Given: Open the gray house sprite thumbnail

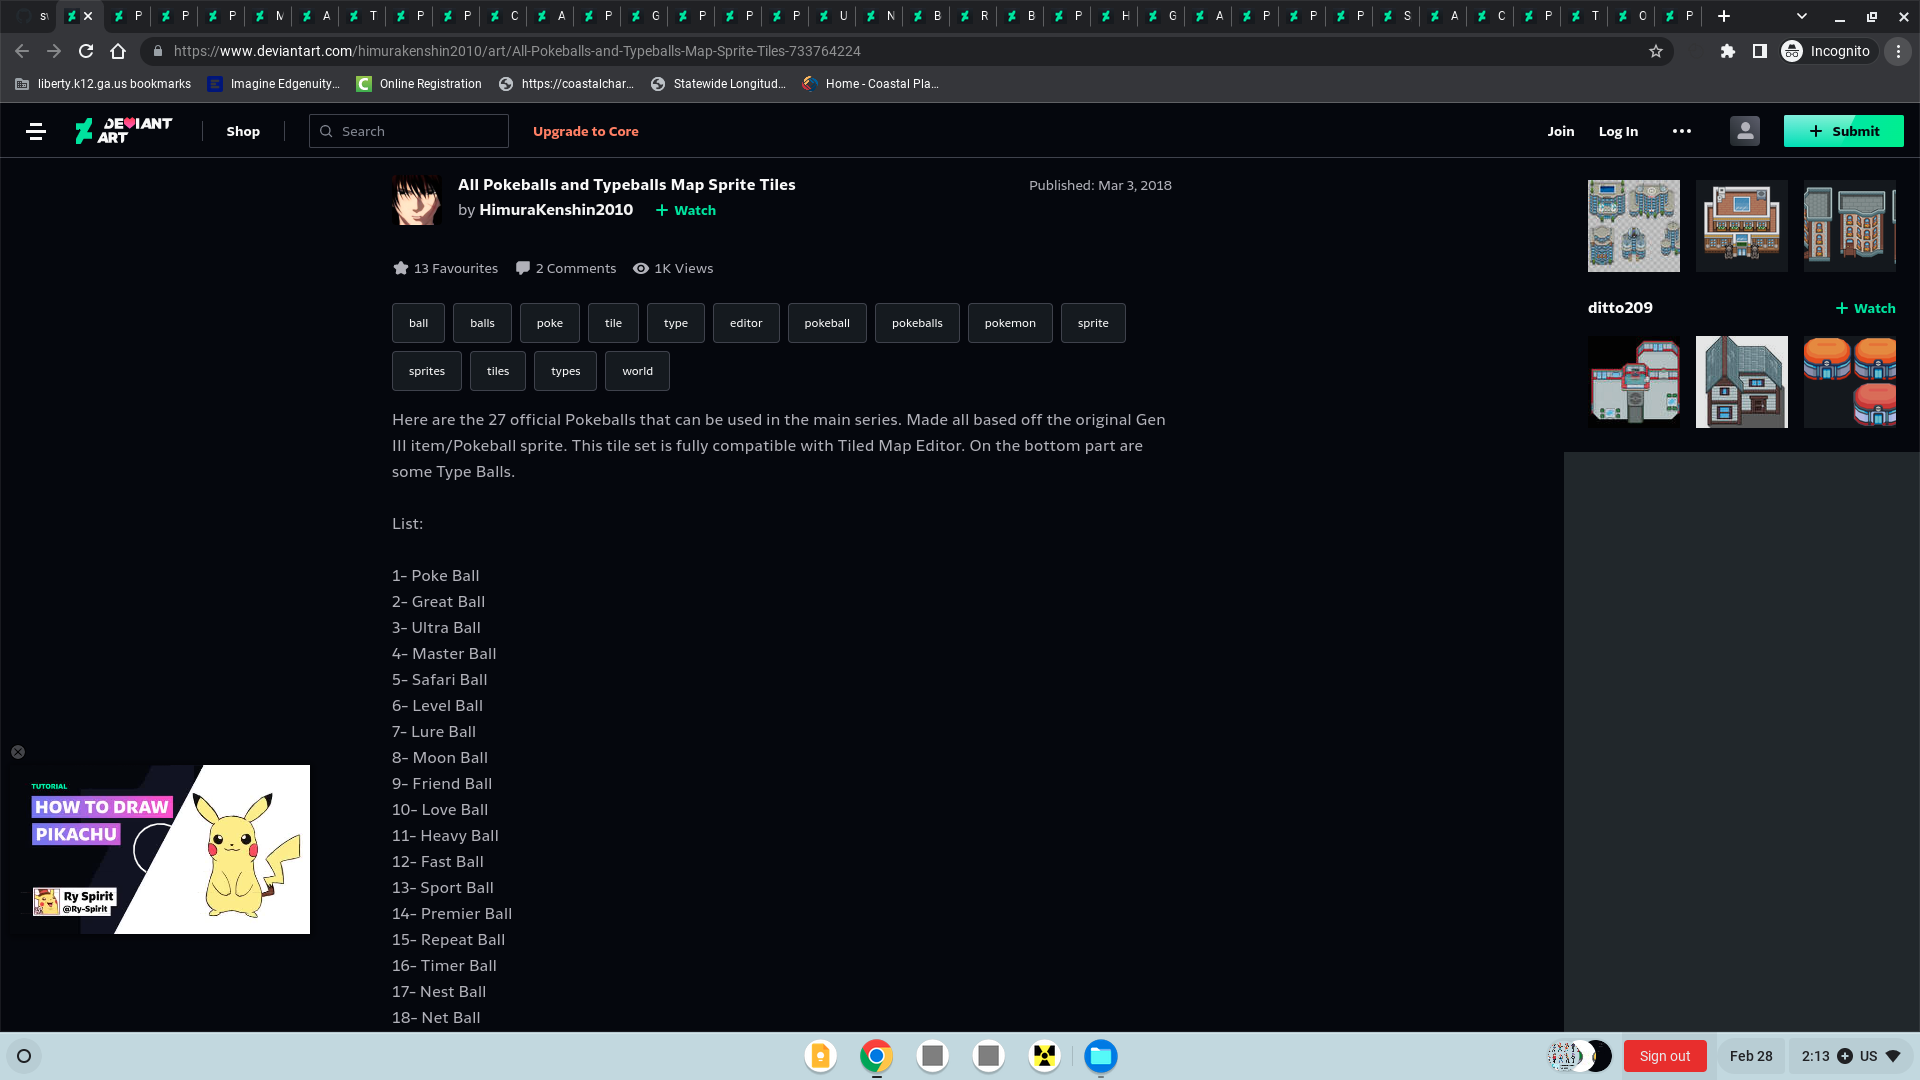Looking at the screenshot, I should click(x=1742, y=382).
